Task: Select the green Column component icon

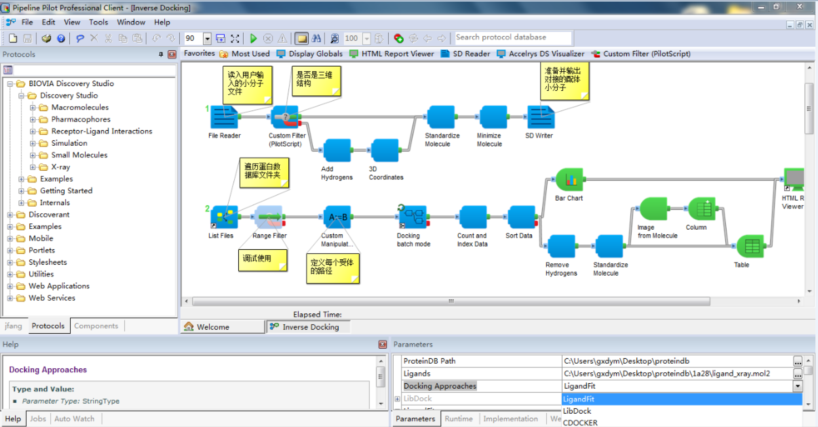Action: coord(702,209)
